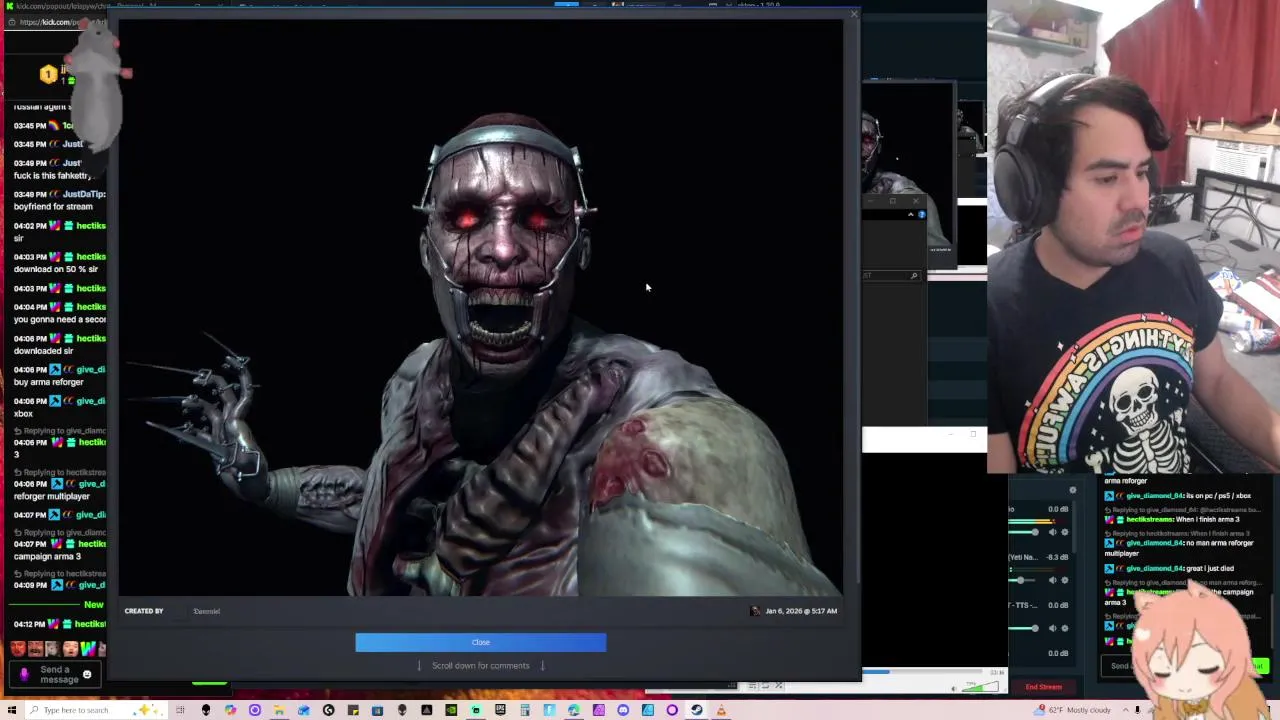Screen dimensions: 1280x720
Task: Open Logitech G icon on the taskbar
Action: click(x=328, y=710)
